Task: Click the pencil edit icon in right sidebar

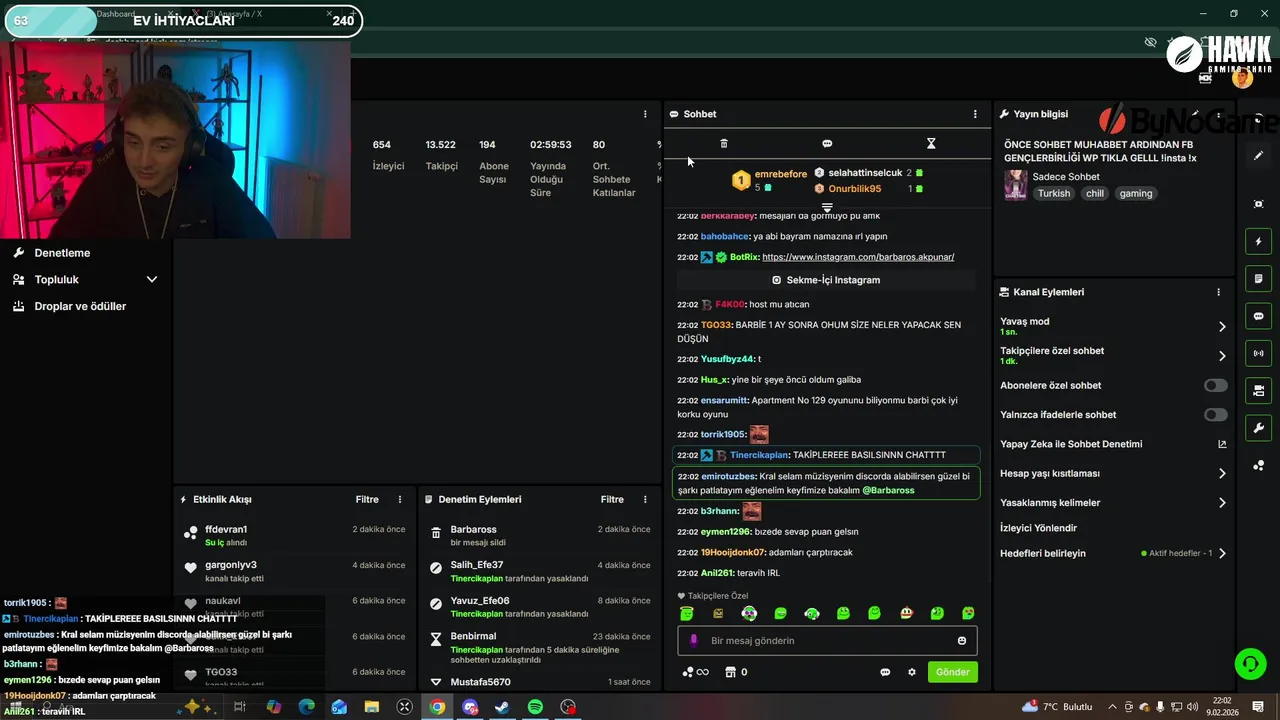Action: (x=1258, y=156)
